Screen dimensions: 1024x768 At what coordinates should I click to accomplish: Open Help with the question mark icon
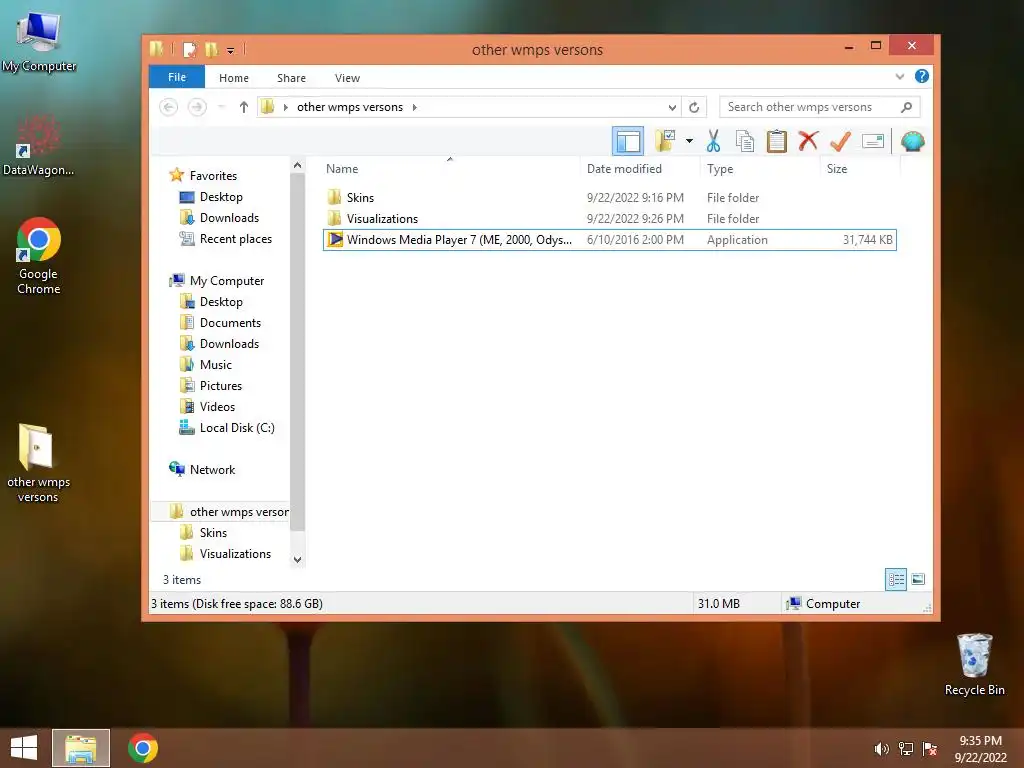(921, 76)
